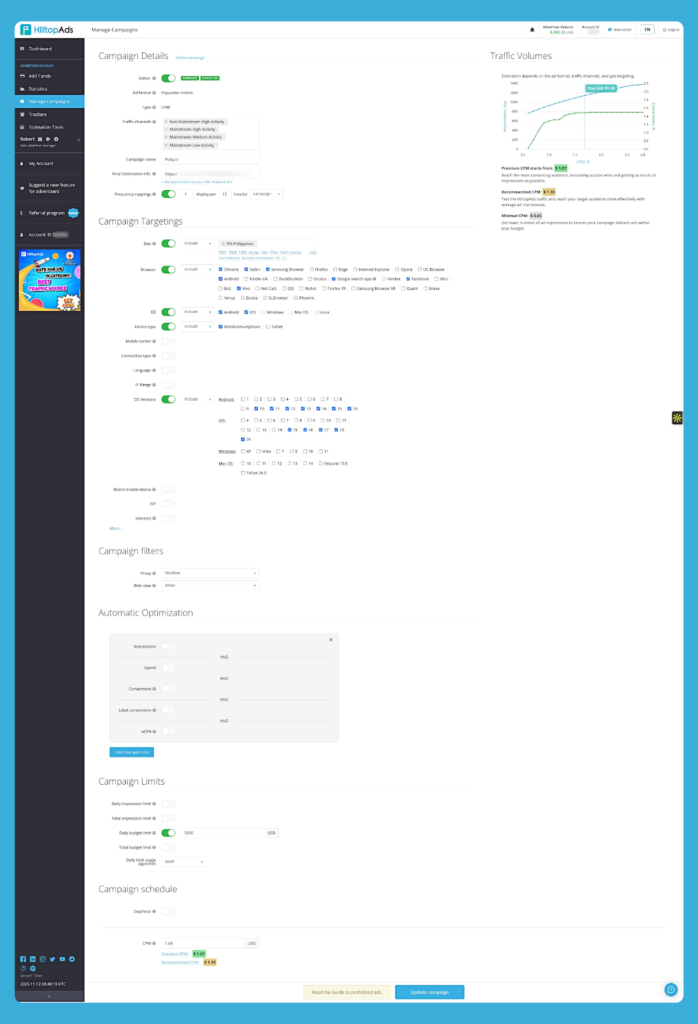This screenshot has width=698, height=1024.
Task: Open Estimation Tools in the sidebar
Action: click(x=46, y=127)
